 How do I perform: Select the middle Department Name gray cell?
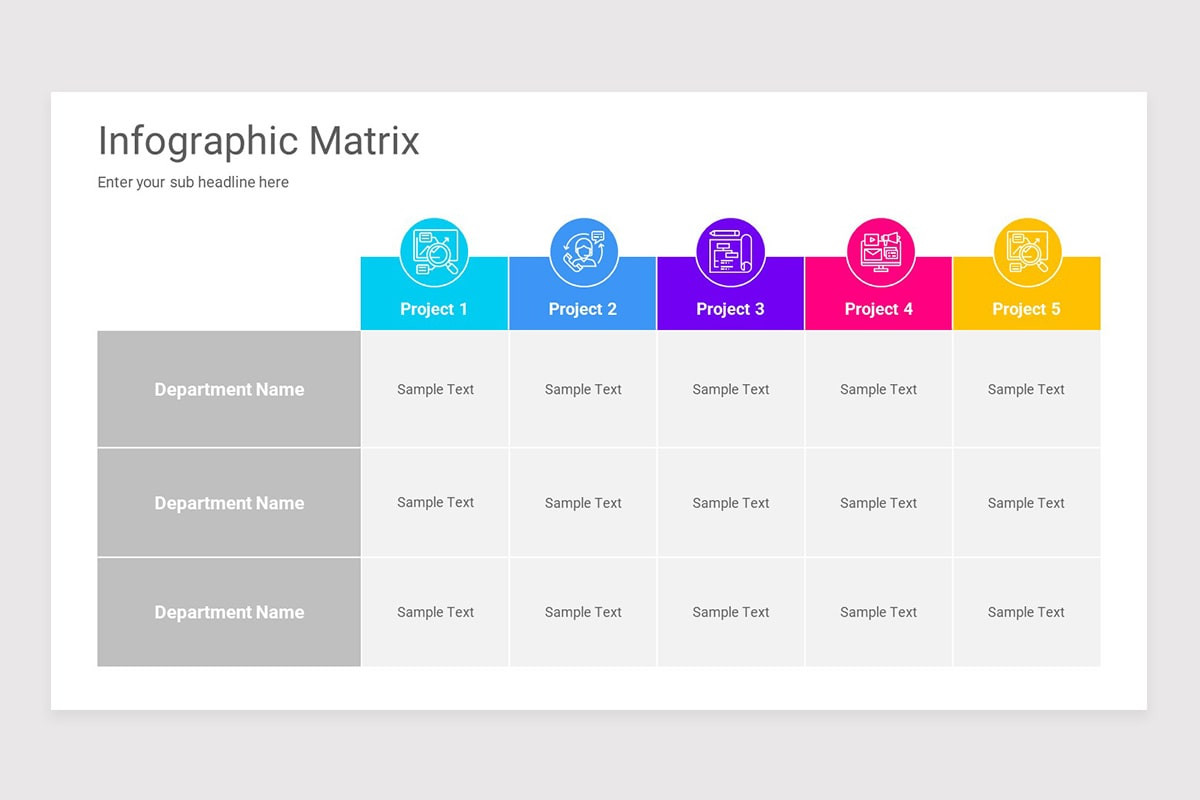point(228,502)
